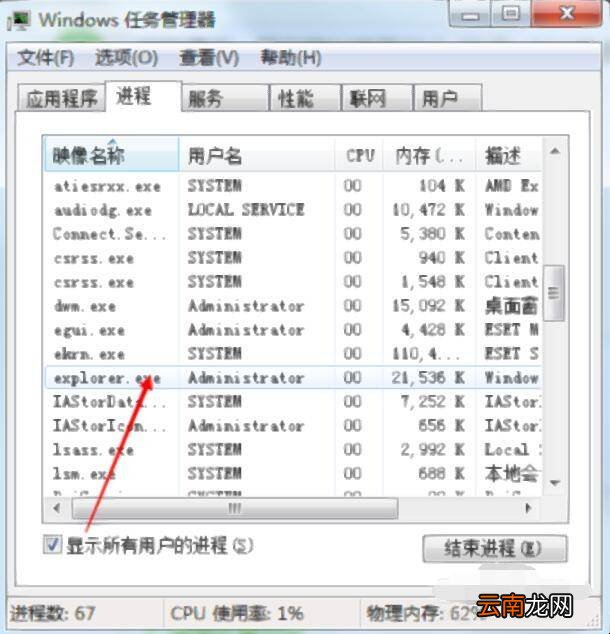
Task: Click the ESET S description cell
Action: 512,354
